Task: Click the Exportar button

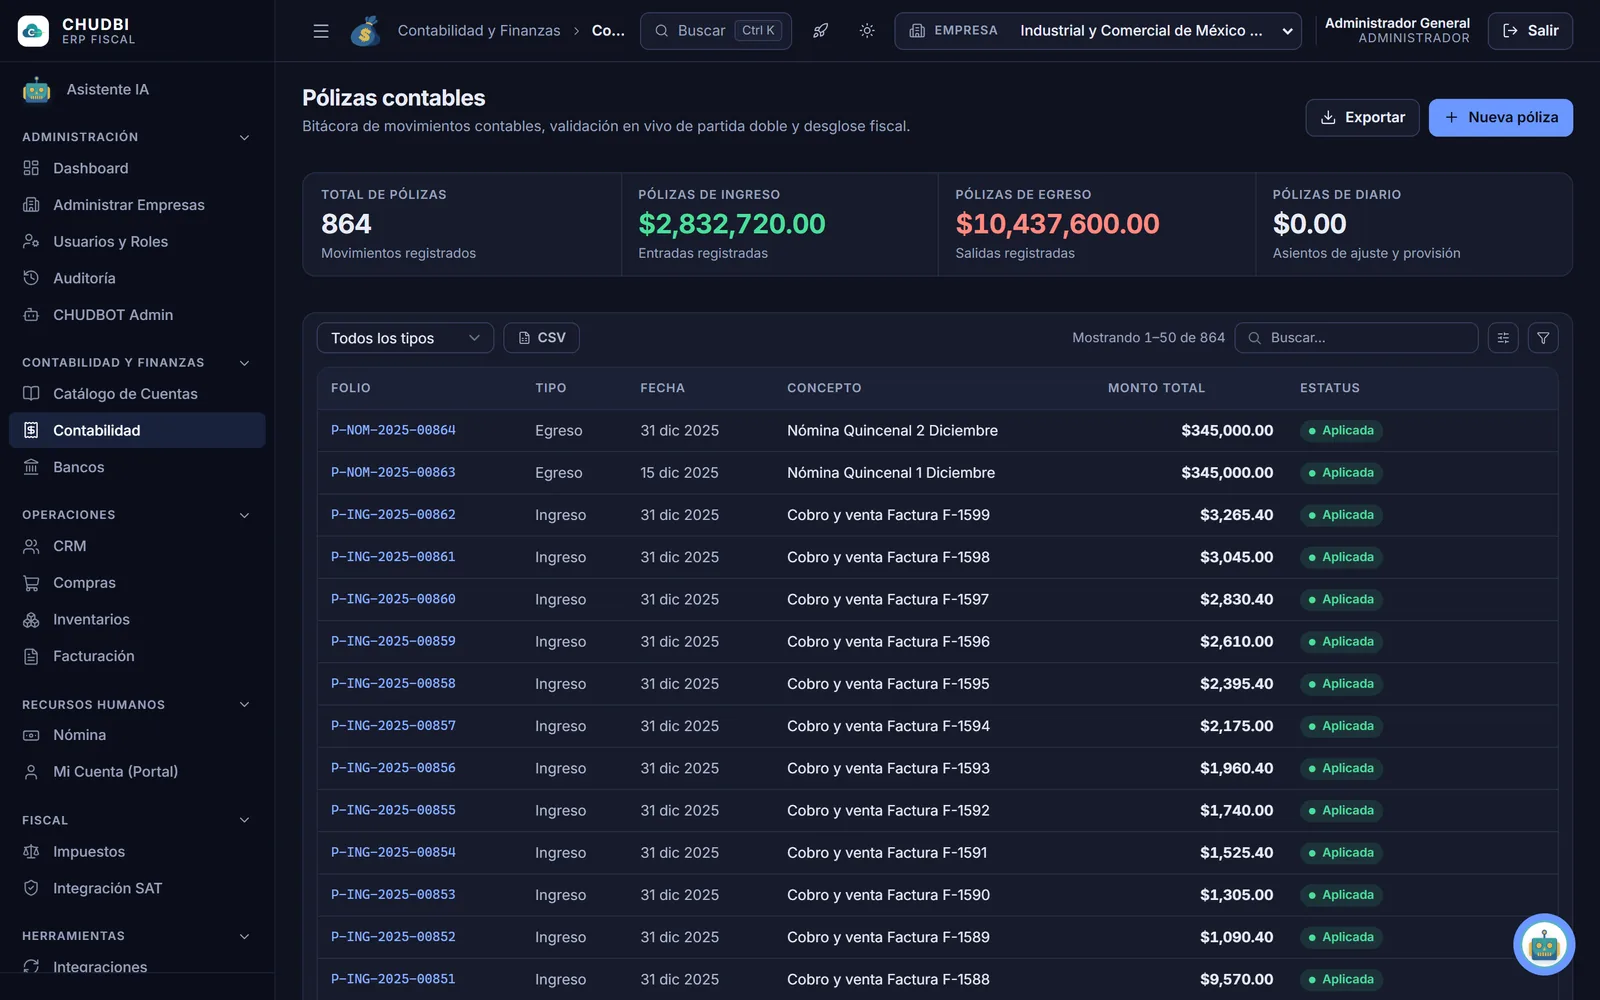Action: 1362,117
